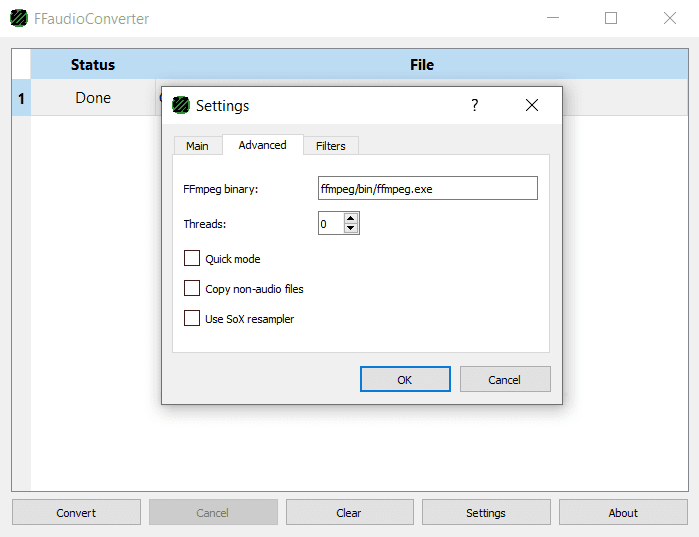
Task: Switch to the Main tab
Action: pos(197,146)
